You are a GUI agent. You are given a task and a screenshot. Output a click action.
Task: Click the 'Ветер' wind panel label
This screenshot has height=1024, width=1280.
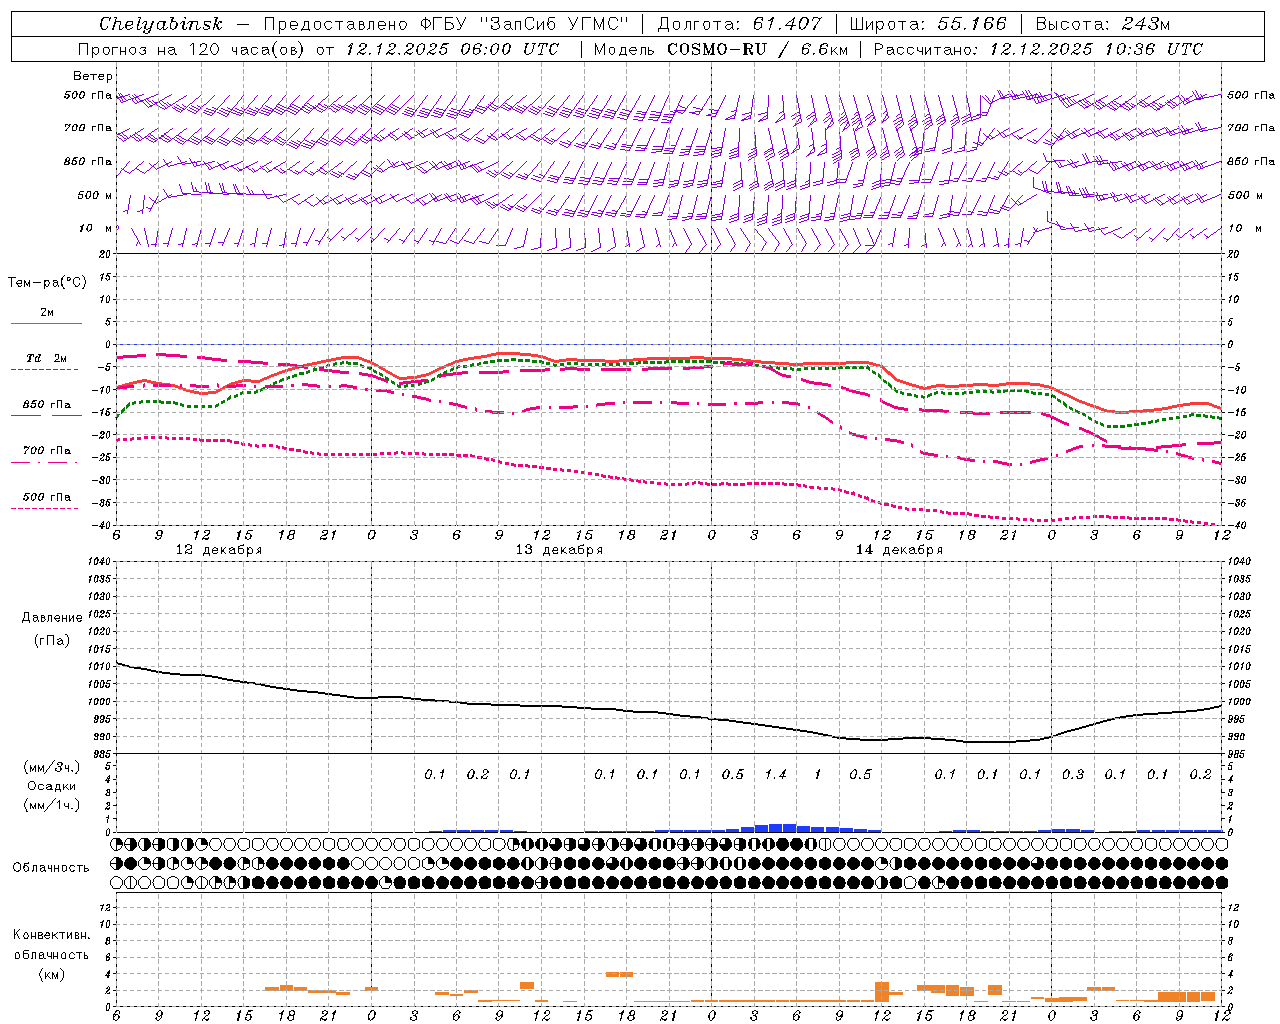93,76
